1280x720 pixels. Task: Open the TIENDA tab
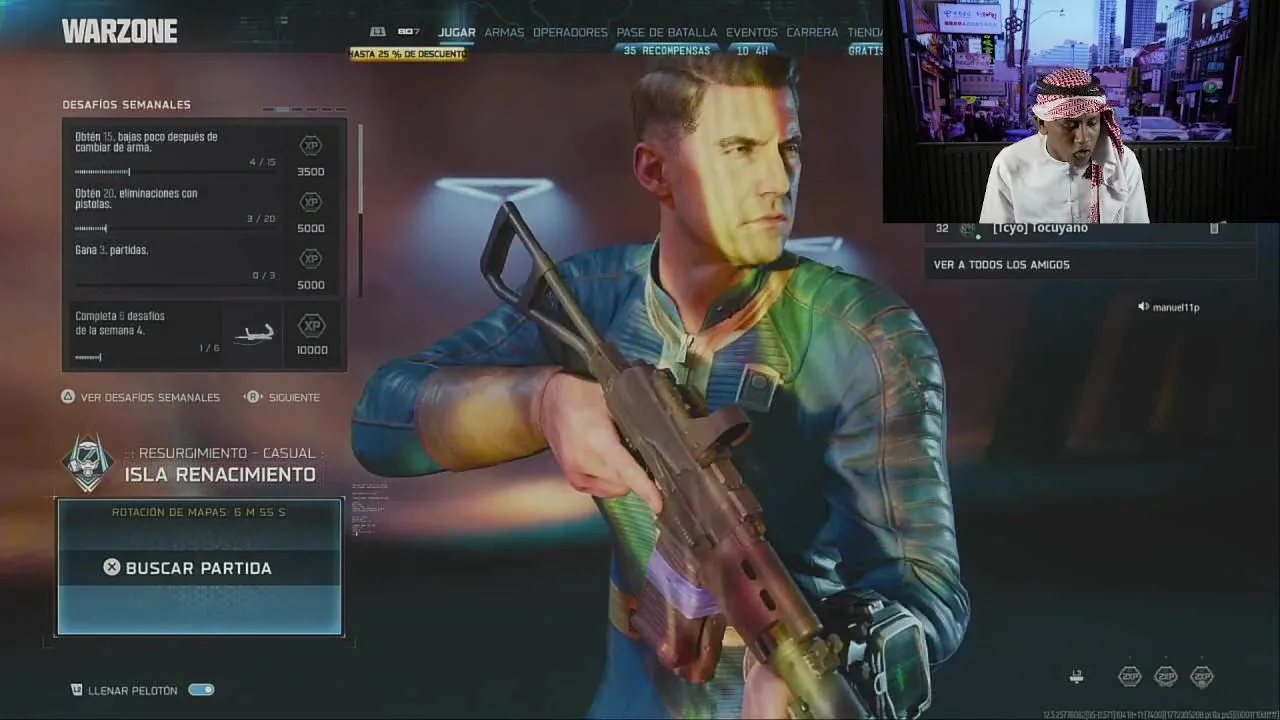(865, 32)
